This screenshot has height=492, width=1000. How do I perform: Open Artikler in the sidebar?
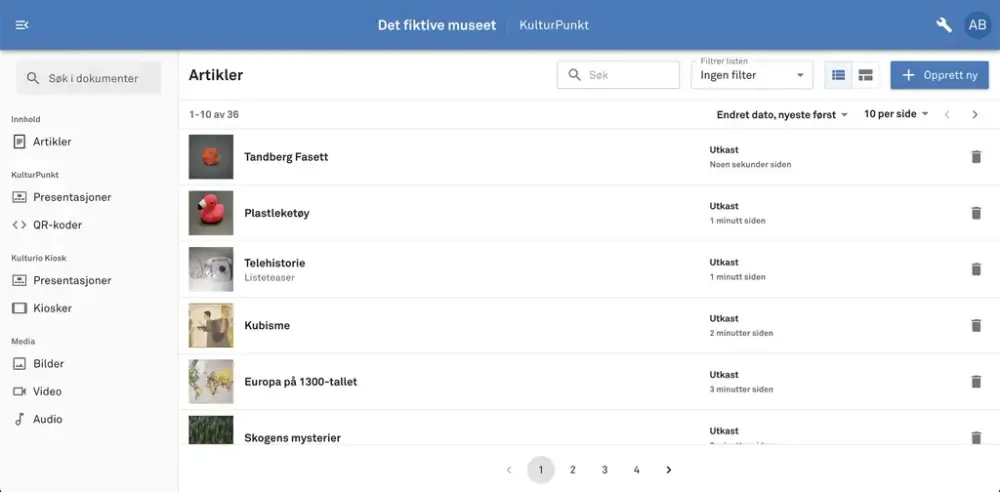tap(52, 142)
